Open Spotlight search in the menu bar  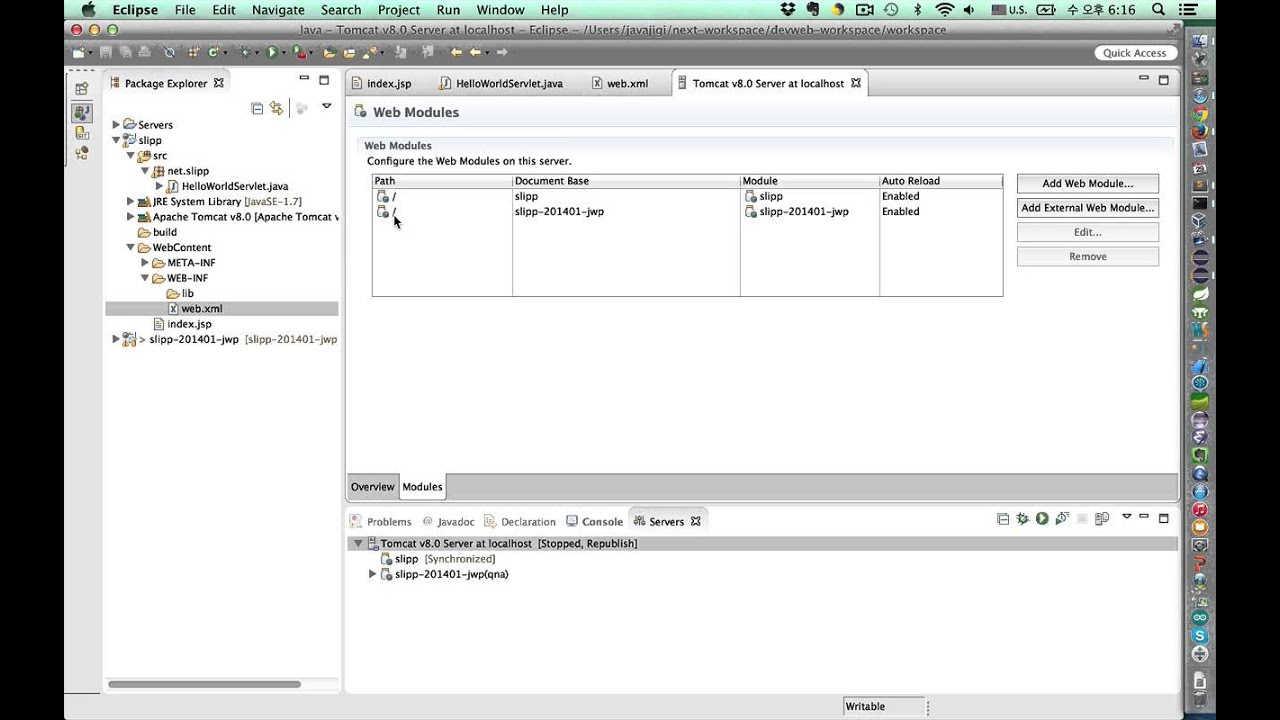pyautogui.click(x=1158, y=10)
